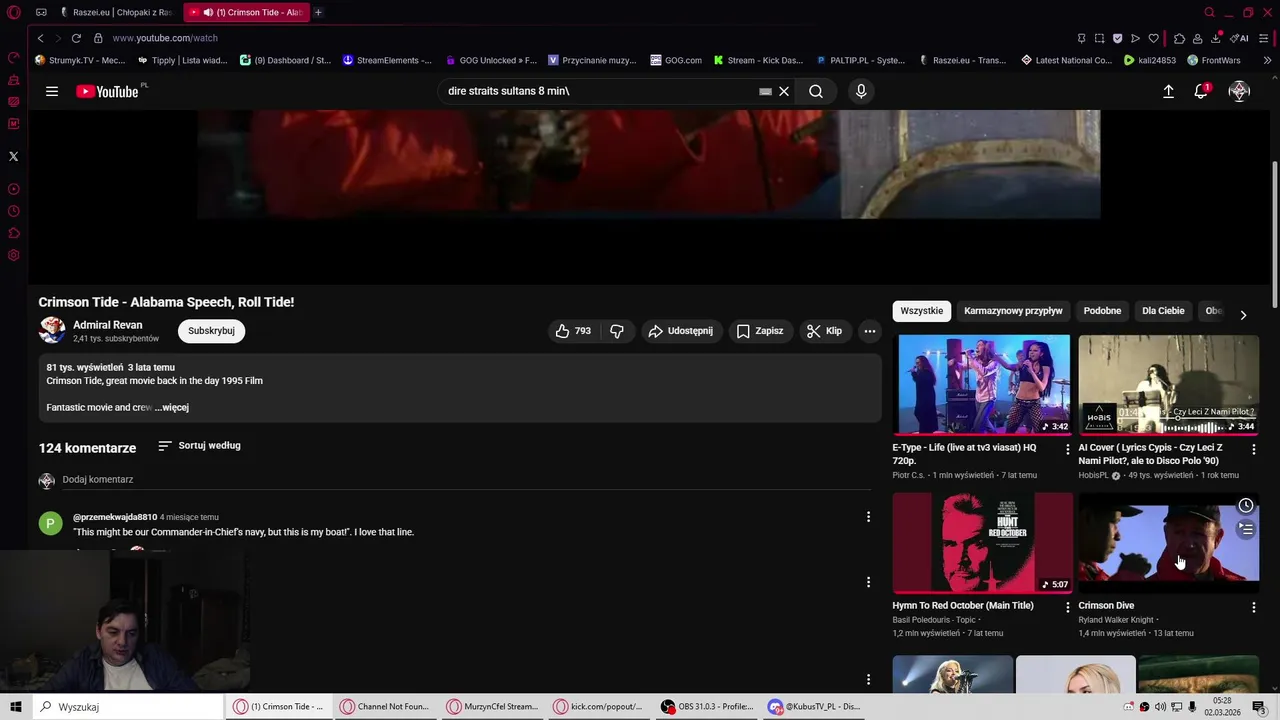Viewport: 1280px width, 720px height.
Task: Start voice search with the microphone
Action: [861, 91]
